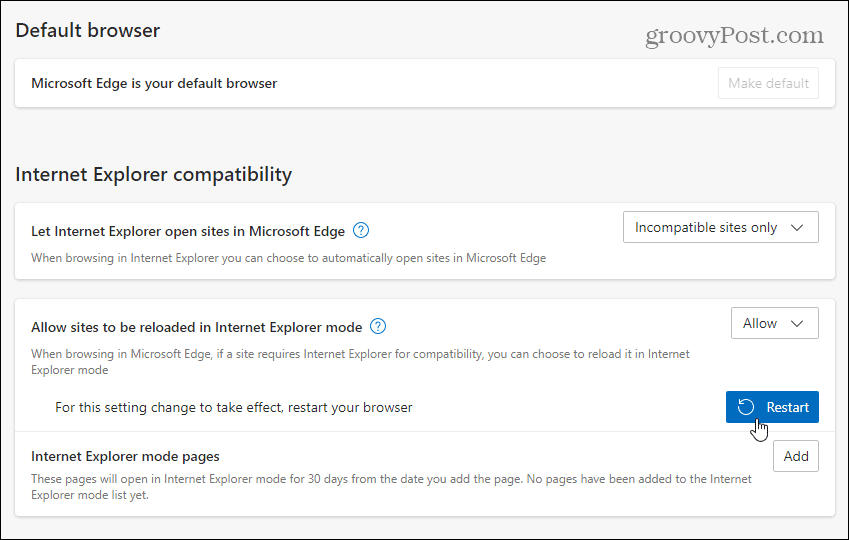
Task: Click the 'These pages will open in Internet Explorer mode' description
Action: pyautogui.click(x=391, y=486)
